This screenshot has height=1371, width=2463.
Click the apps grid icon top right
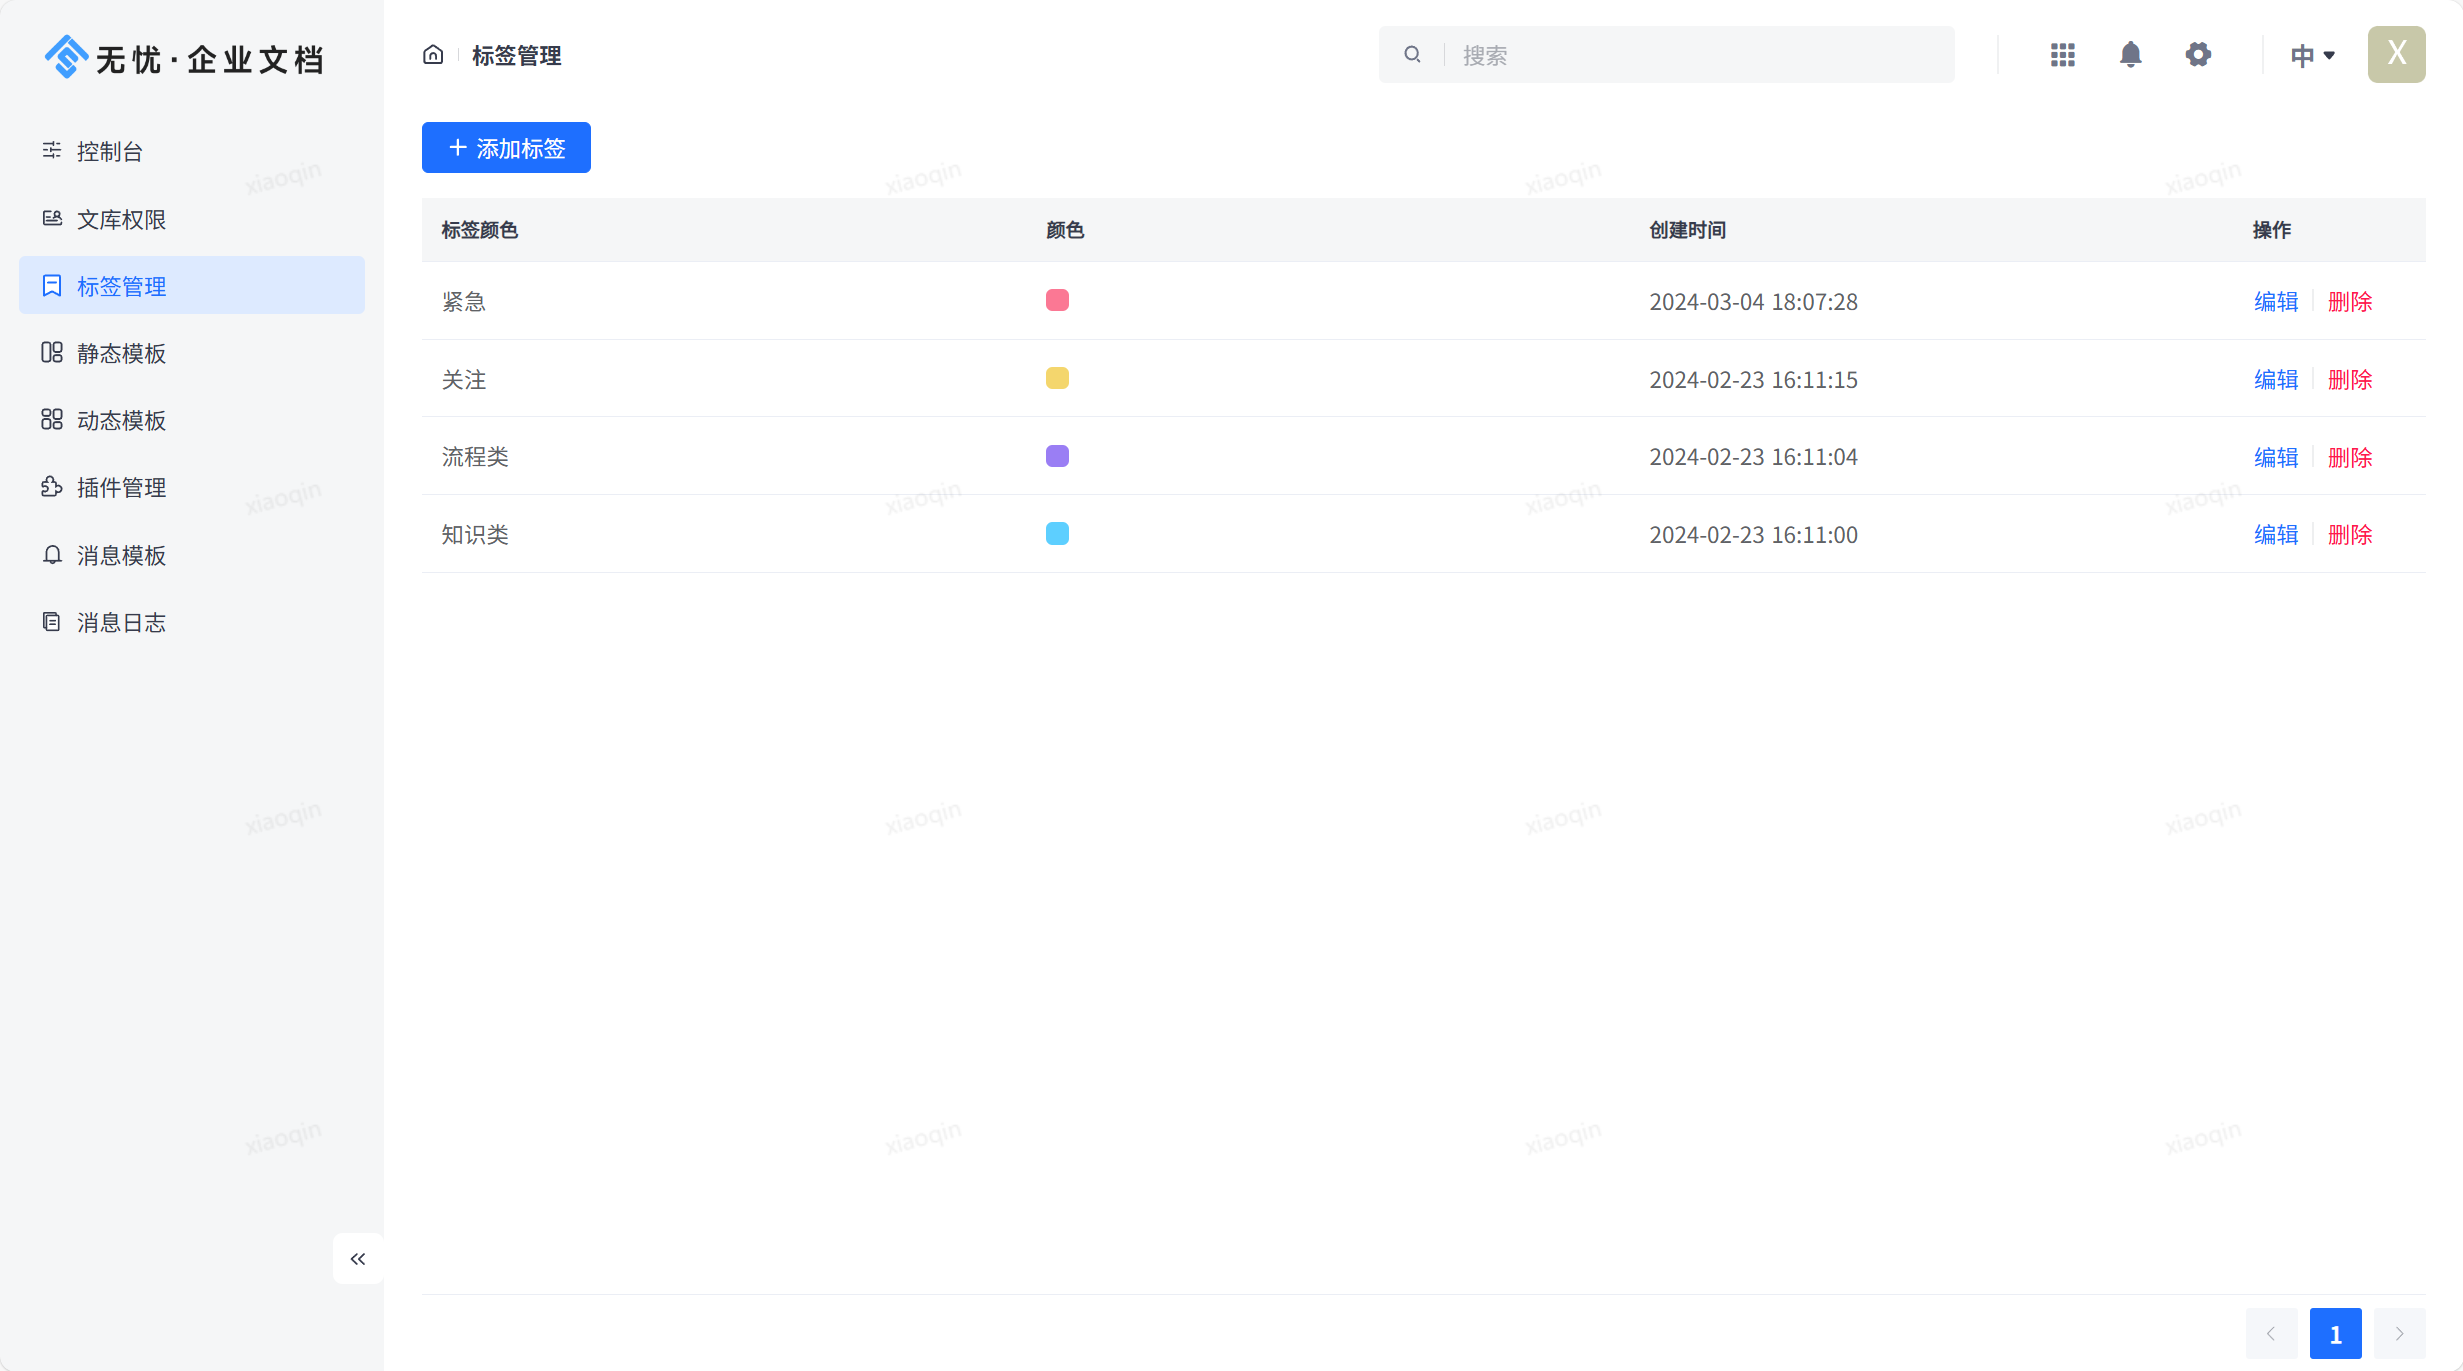2063,54
